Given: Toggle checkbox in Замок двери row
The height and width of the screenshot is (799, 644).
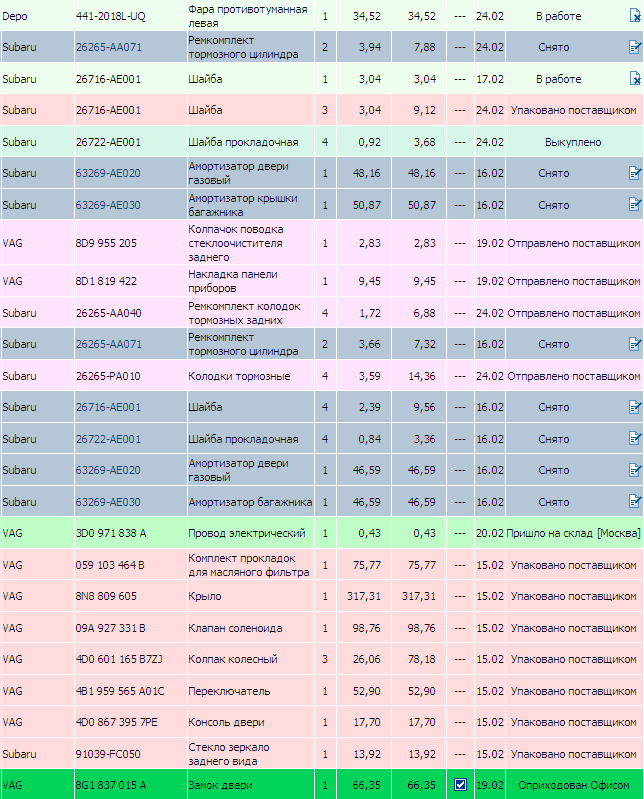Looking at the screenshot, I should coord(460,785).
